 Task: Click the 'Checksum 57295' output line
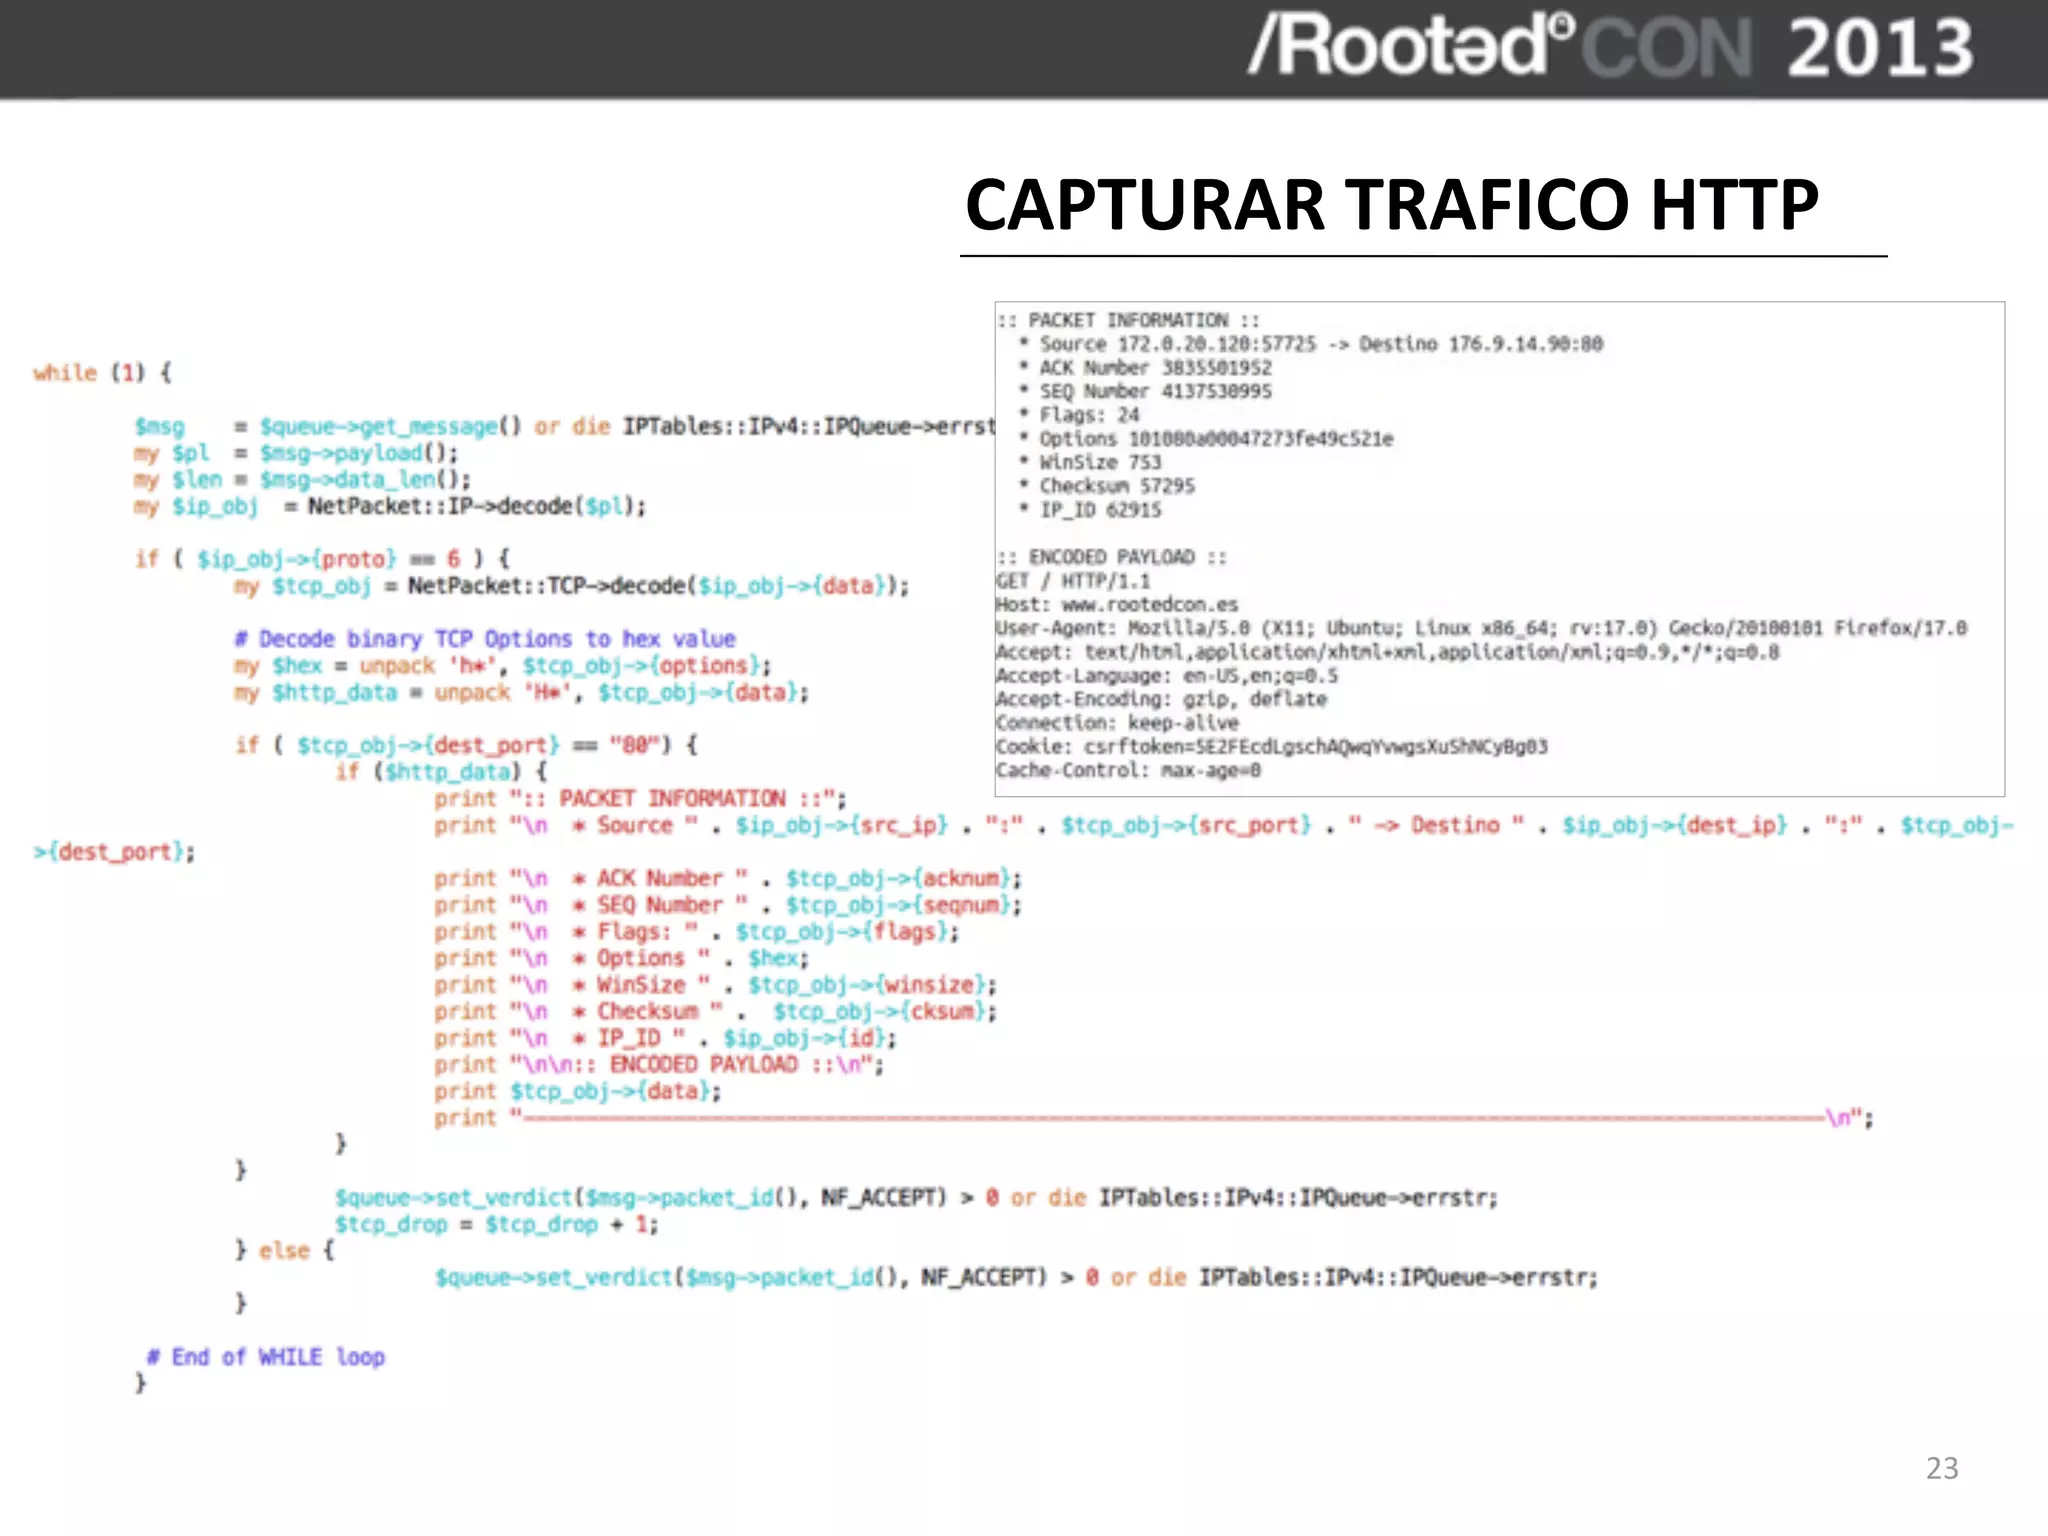click(1107, 486)
